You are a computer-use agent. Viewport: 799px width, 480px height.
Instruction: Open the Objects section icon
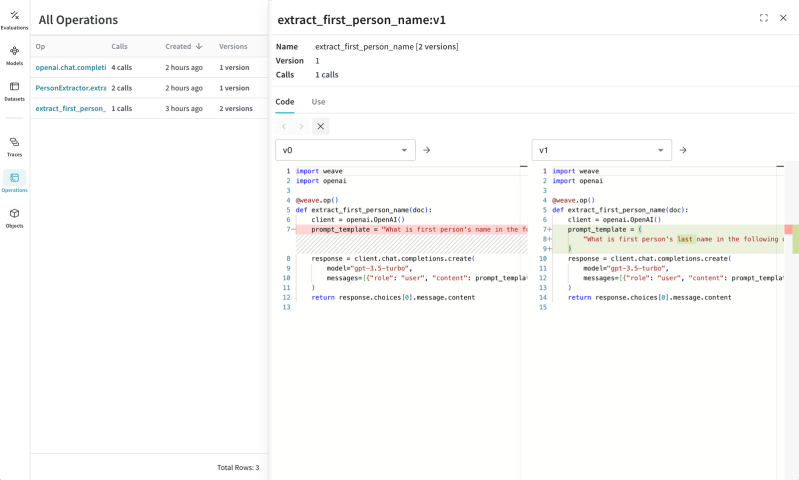pyautogui.click(x=14, y=217)
